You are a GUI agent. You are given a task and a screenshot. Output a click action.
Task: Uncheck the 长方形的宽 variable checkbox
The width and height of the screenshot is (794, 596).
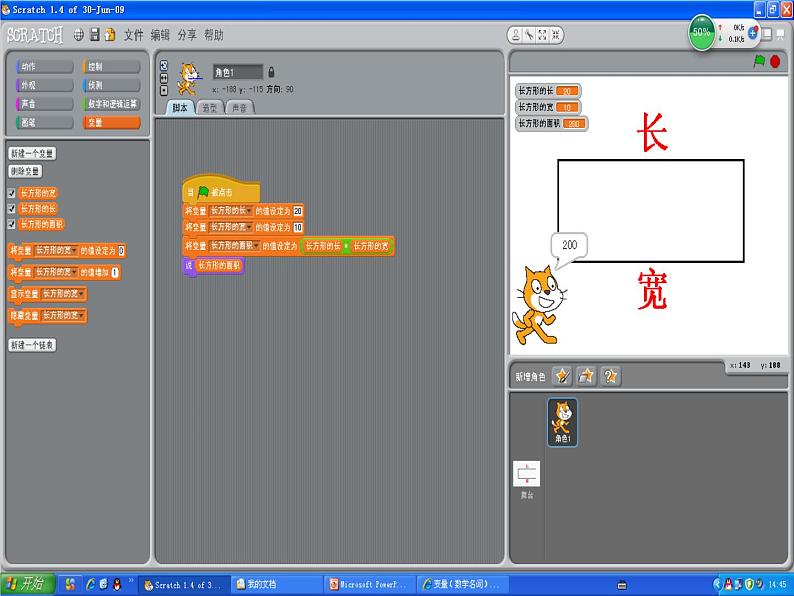[x=12, y=193]
